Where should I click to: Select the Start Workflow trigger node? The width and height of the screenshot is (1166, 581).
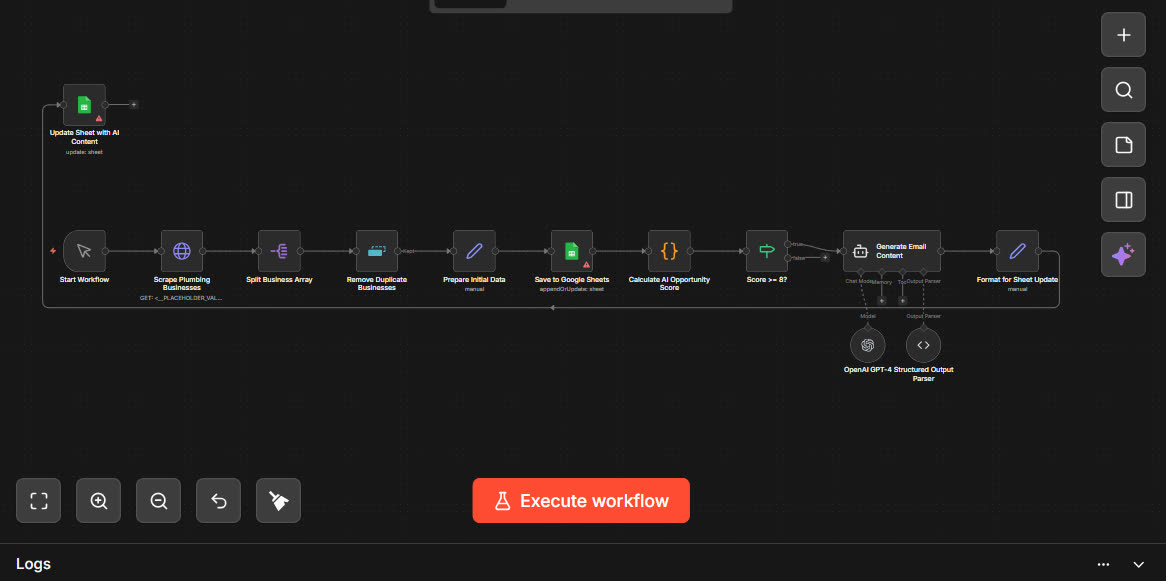(x=84, y=251)
